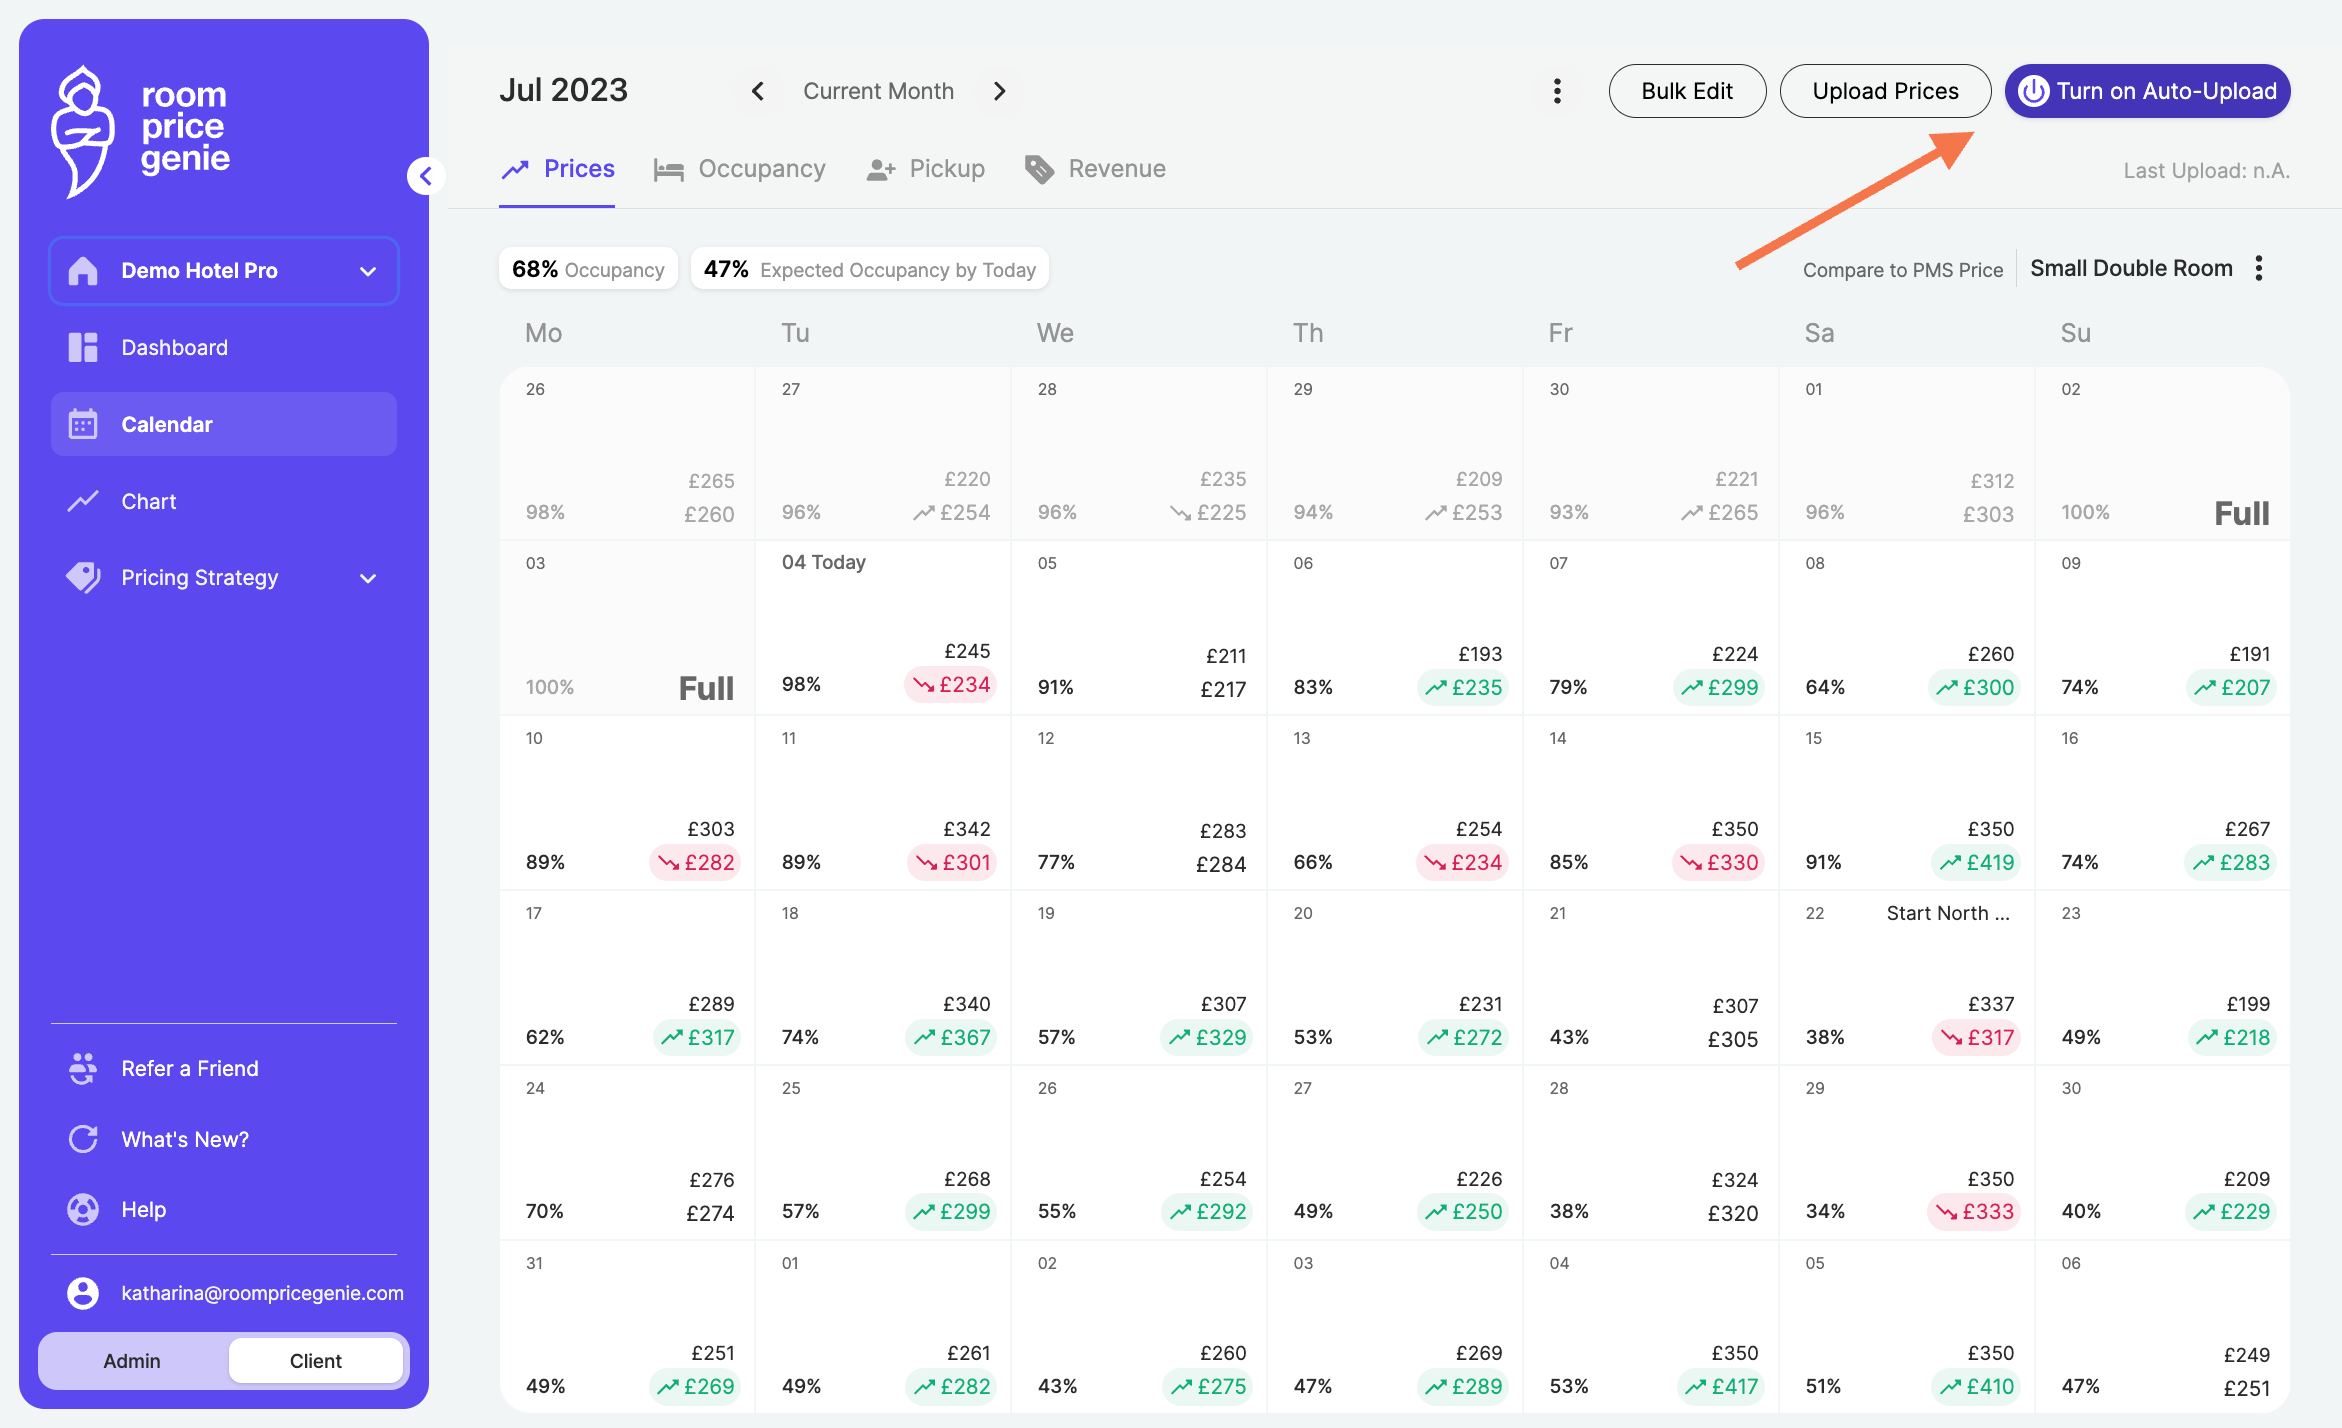Collapse the sidebar with the arrow button
2342x1428 pixels.
(426, 176)
